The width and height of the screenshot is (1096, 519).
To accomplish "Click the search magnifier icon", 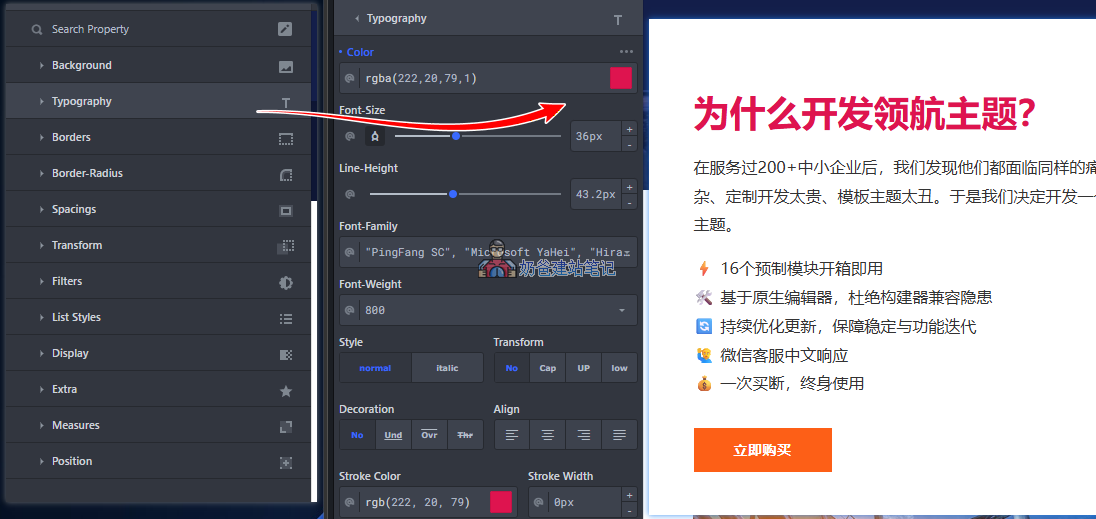I will [x=37, y=29].
